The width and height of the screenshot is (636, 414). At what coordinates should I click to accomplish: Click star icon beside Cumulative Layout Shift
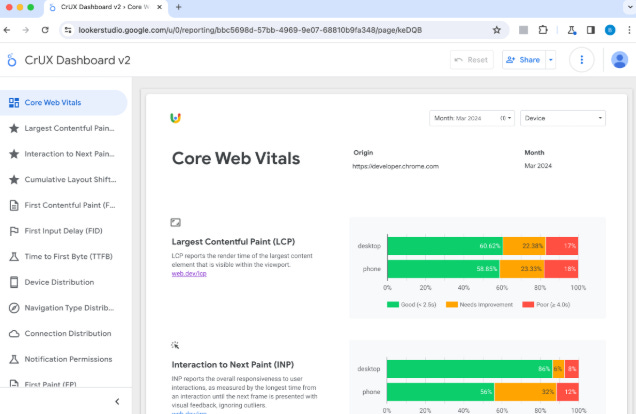14,179
